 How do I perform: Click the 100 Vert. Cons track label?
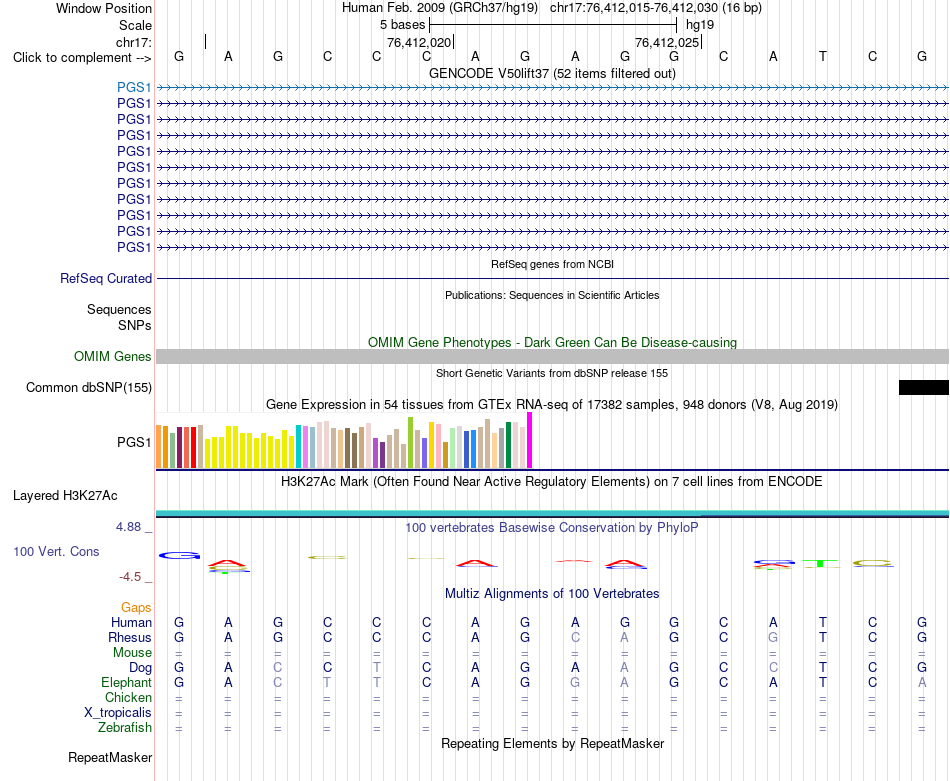coord(56,551)
